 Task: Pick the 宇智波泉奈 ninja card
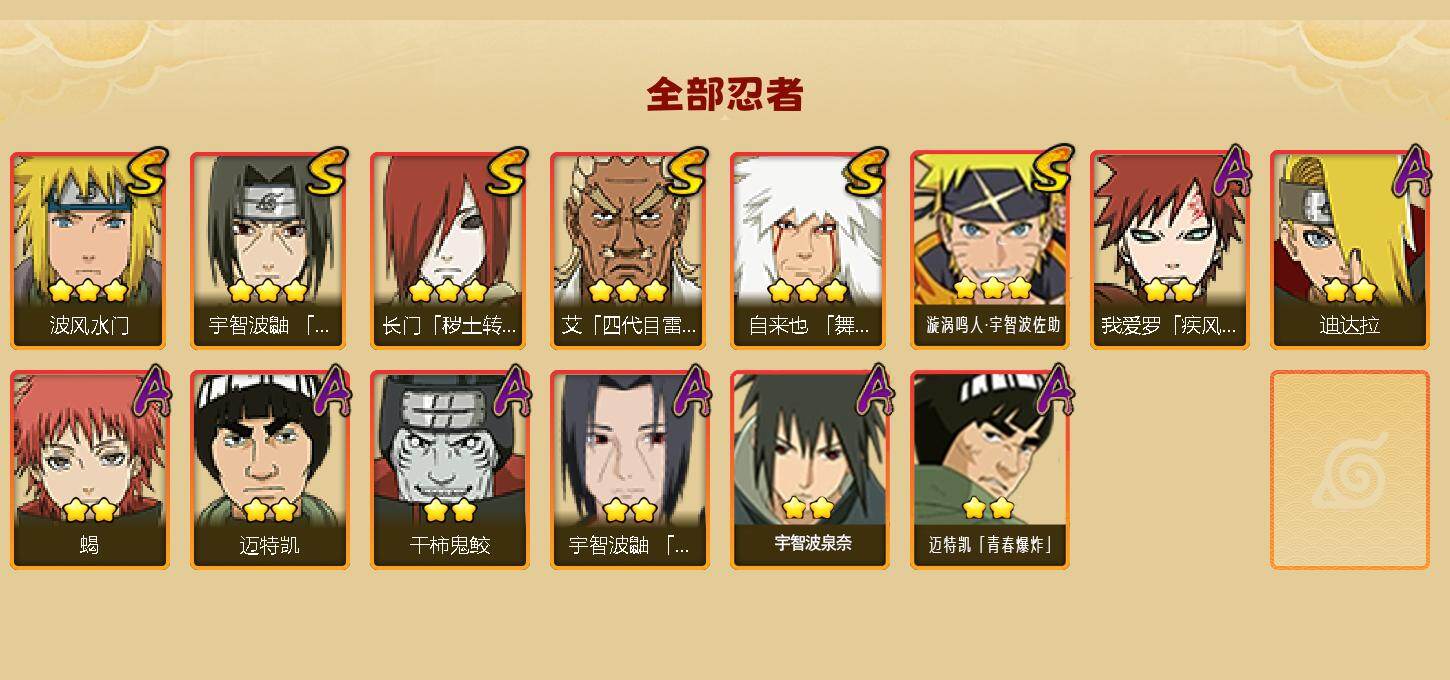pos(810,470)
